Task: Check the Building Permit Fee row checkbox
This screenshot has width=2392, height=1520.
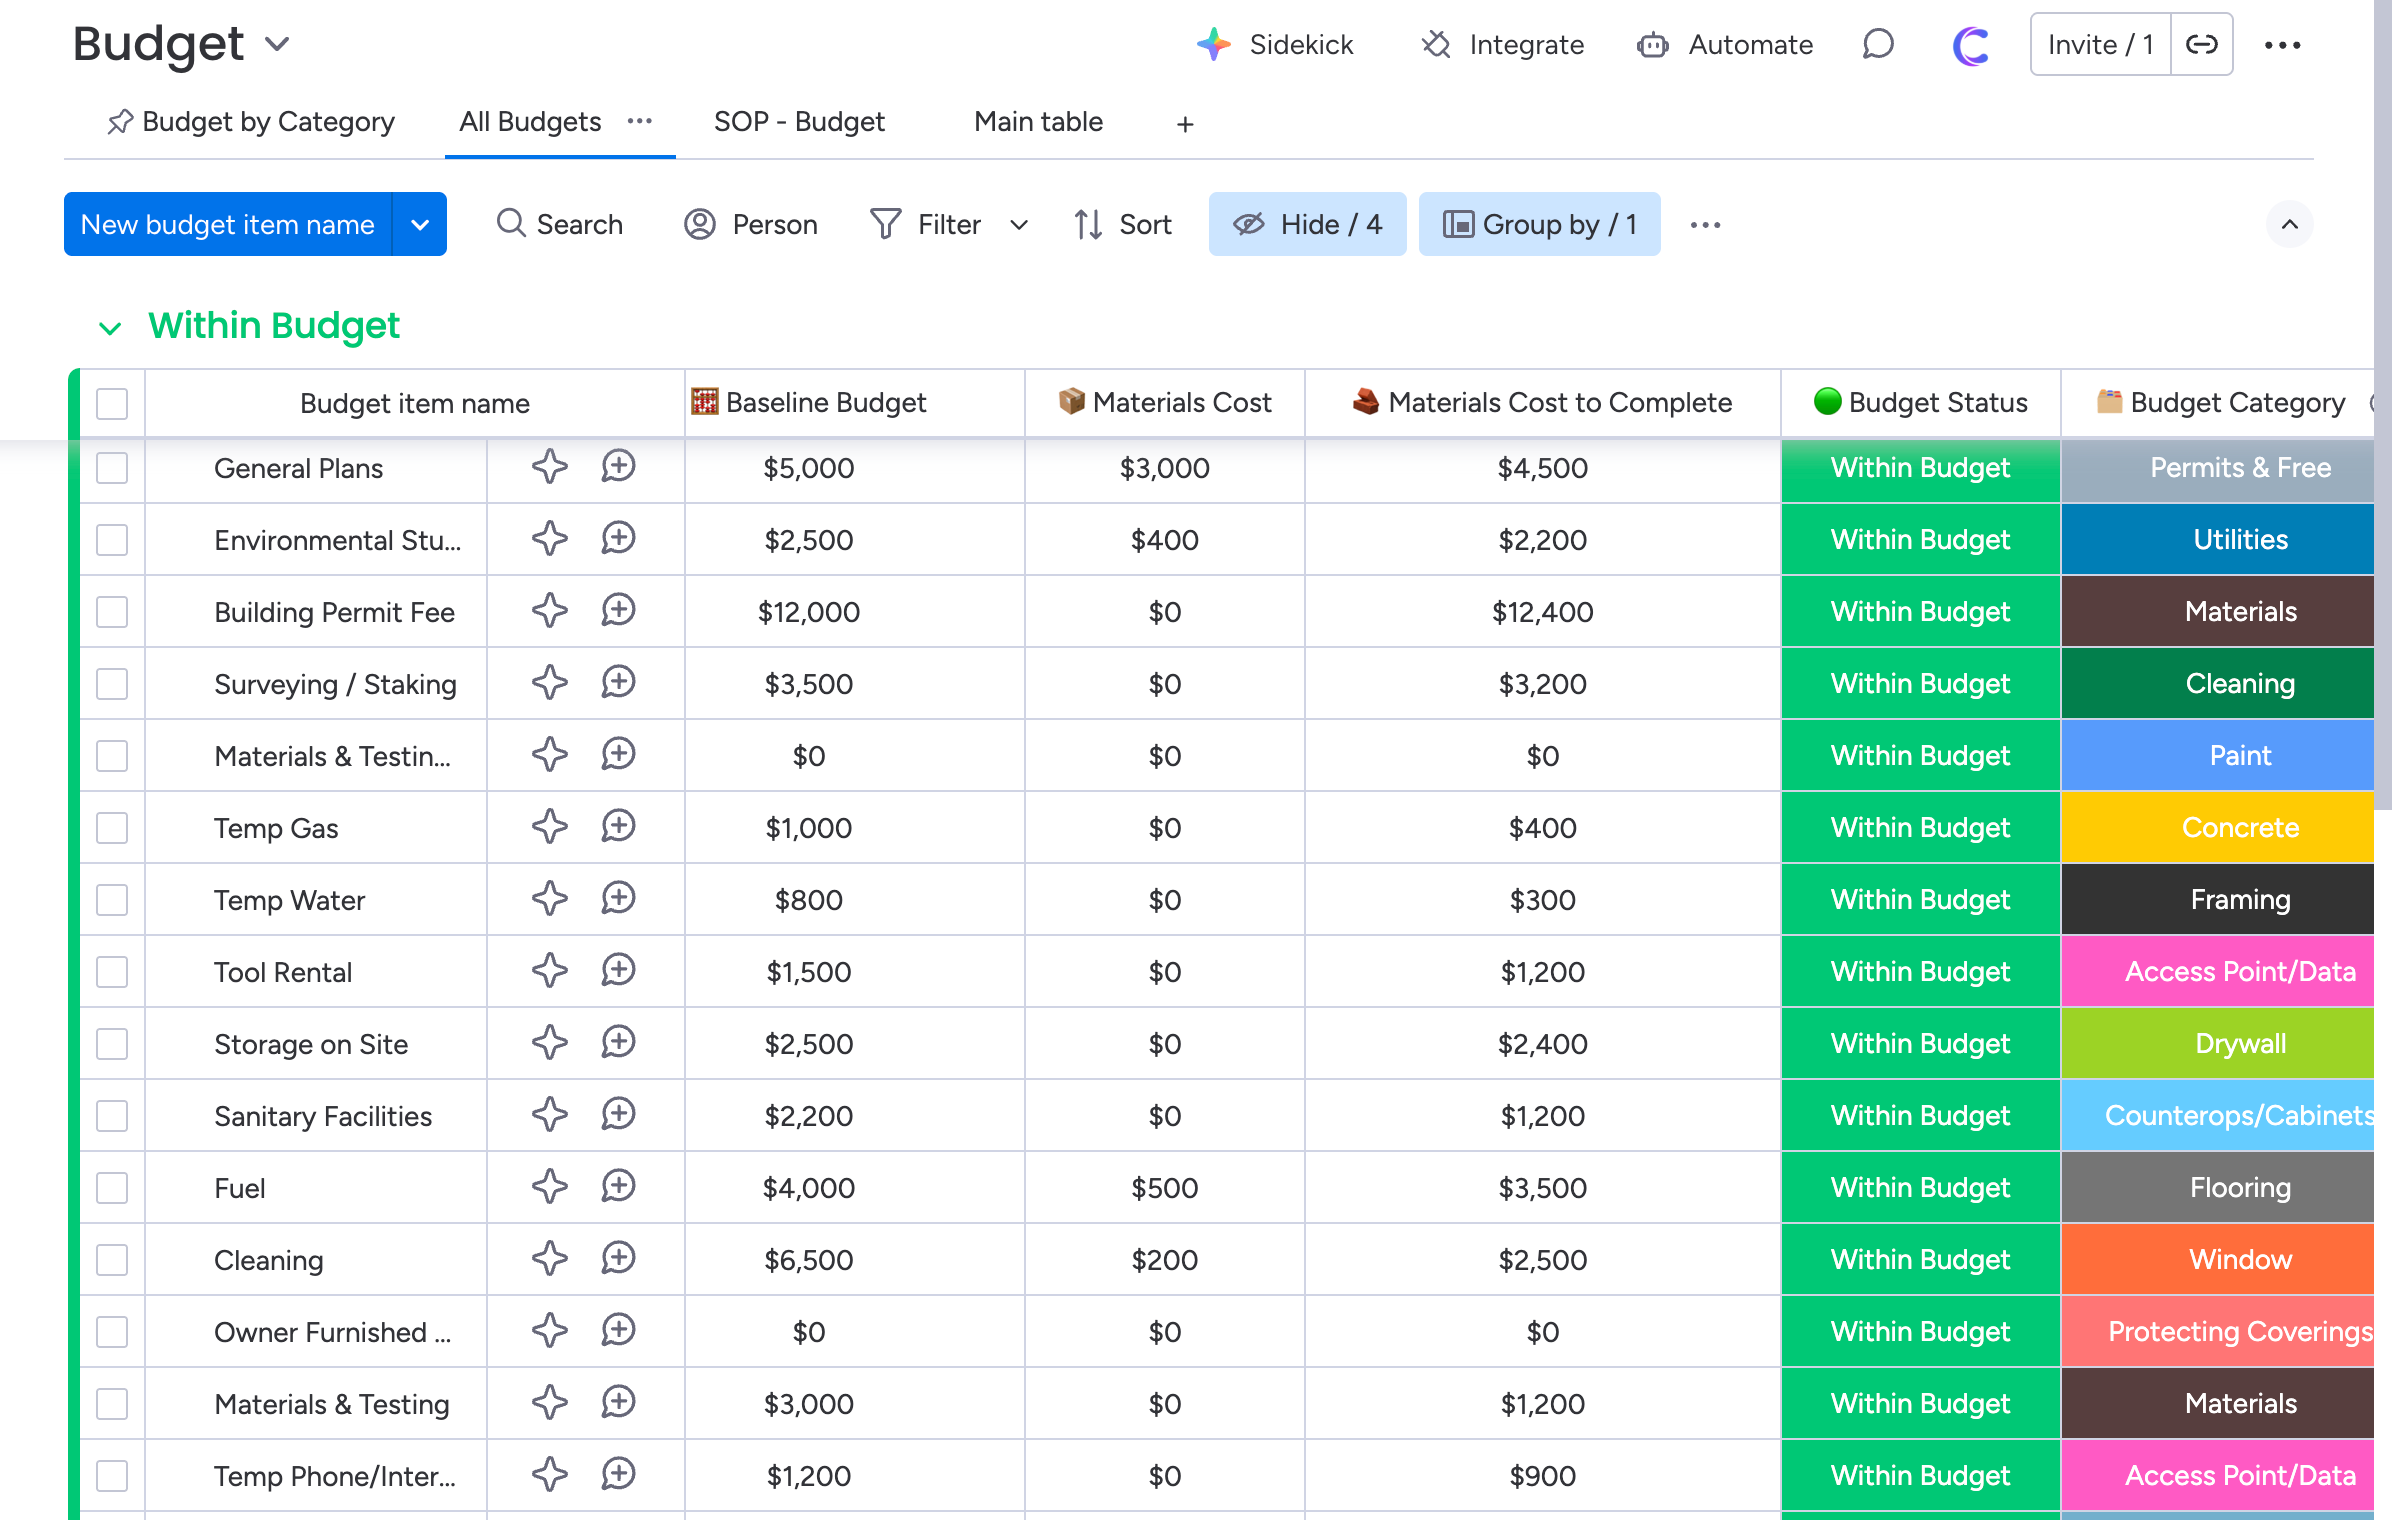Action: point(112,612)
